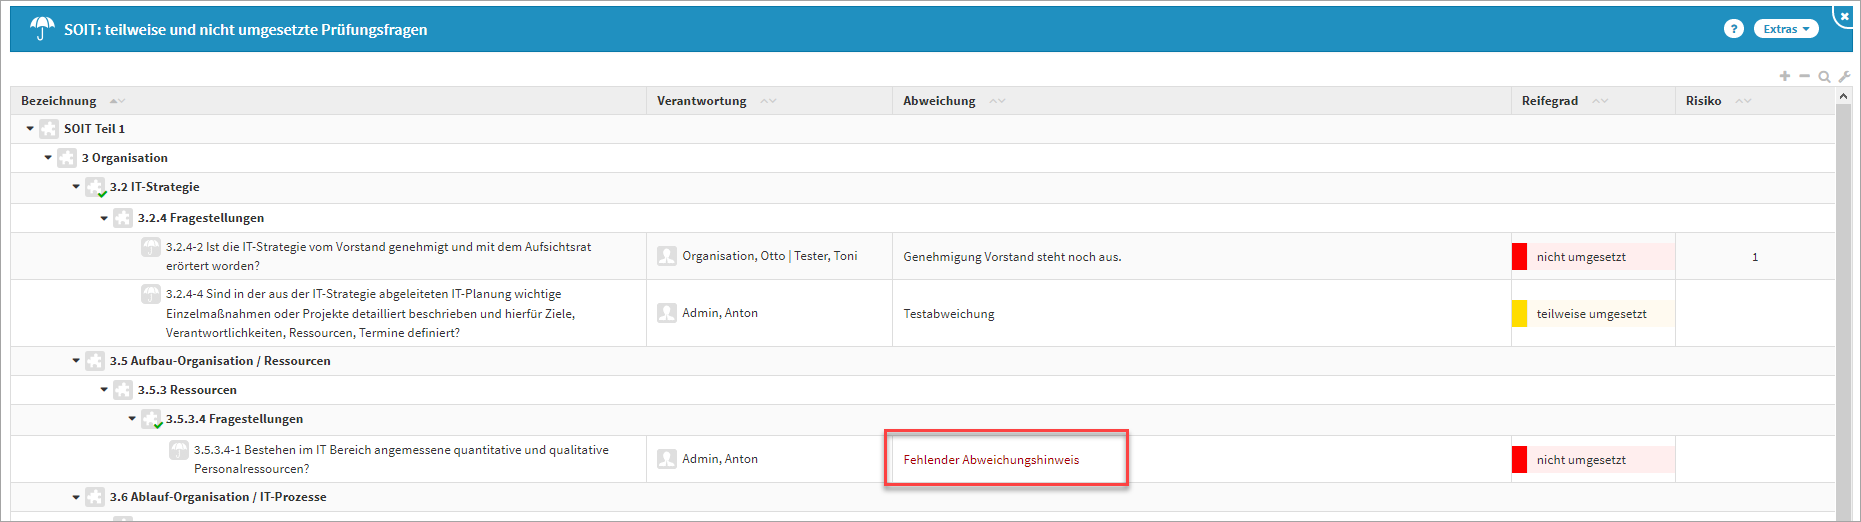1861x522 pixels.
Task: Click the puzzle icon next to 3.2 IT-Strategie
Action: [x=95, y=187]
